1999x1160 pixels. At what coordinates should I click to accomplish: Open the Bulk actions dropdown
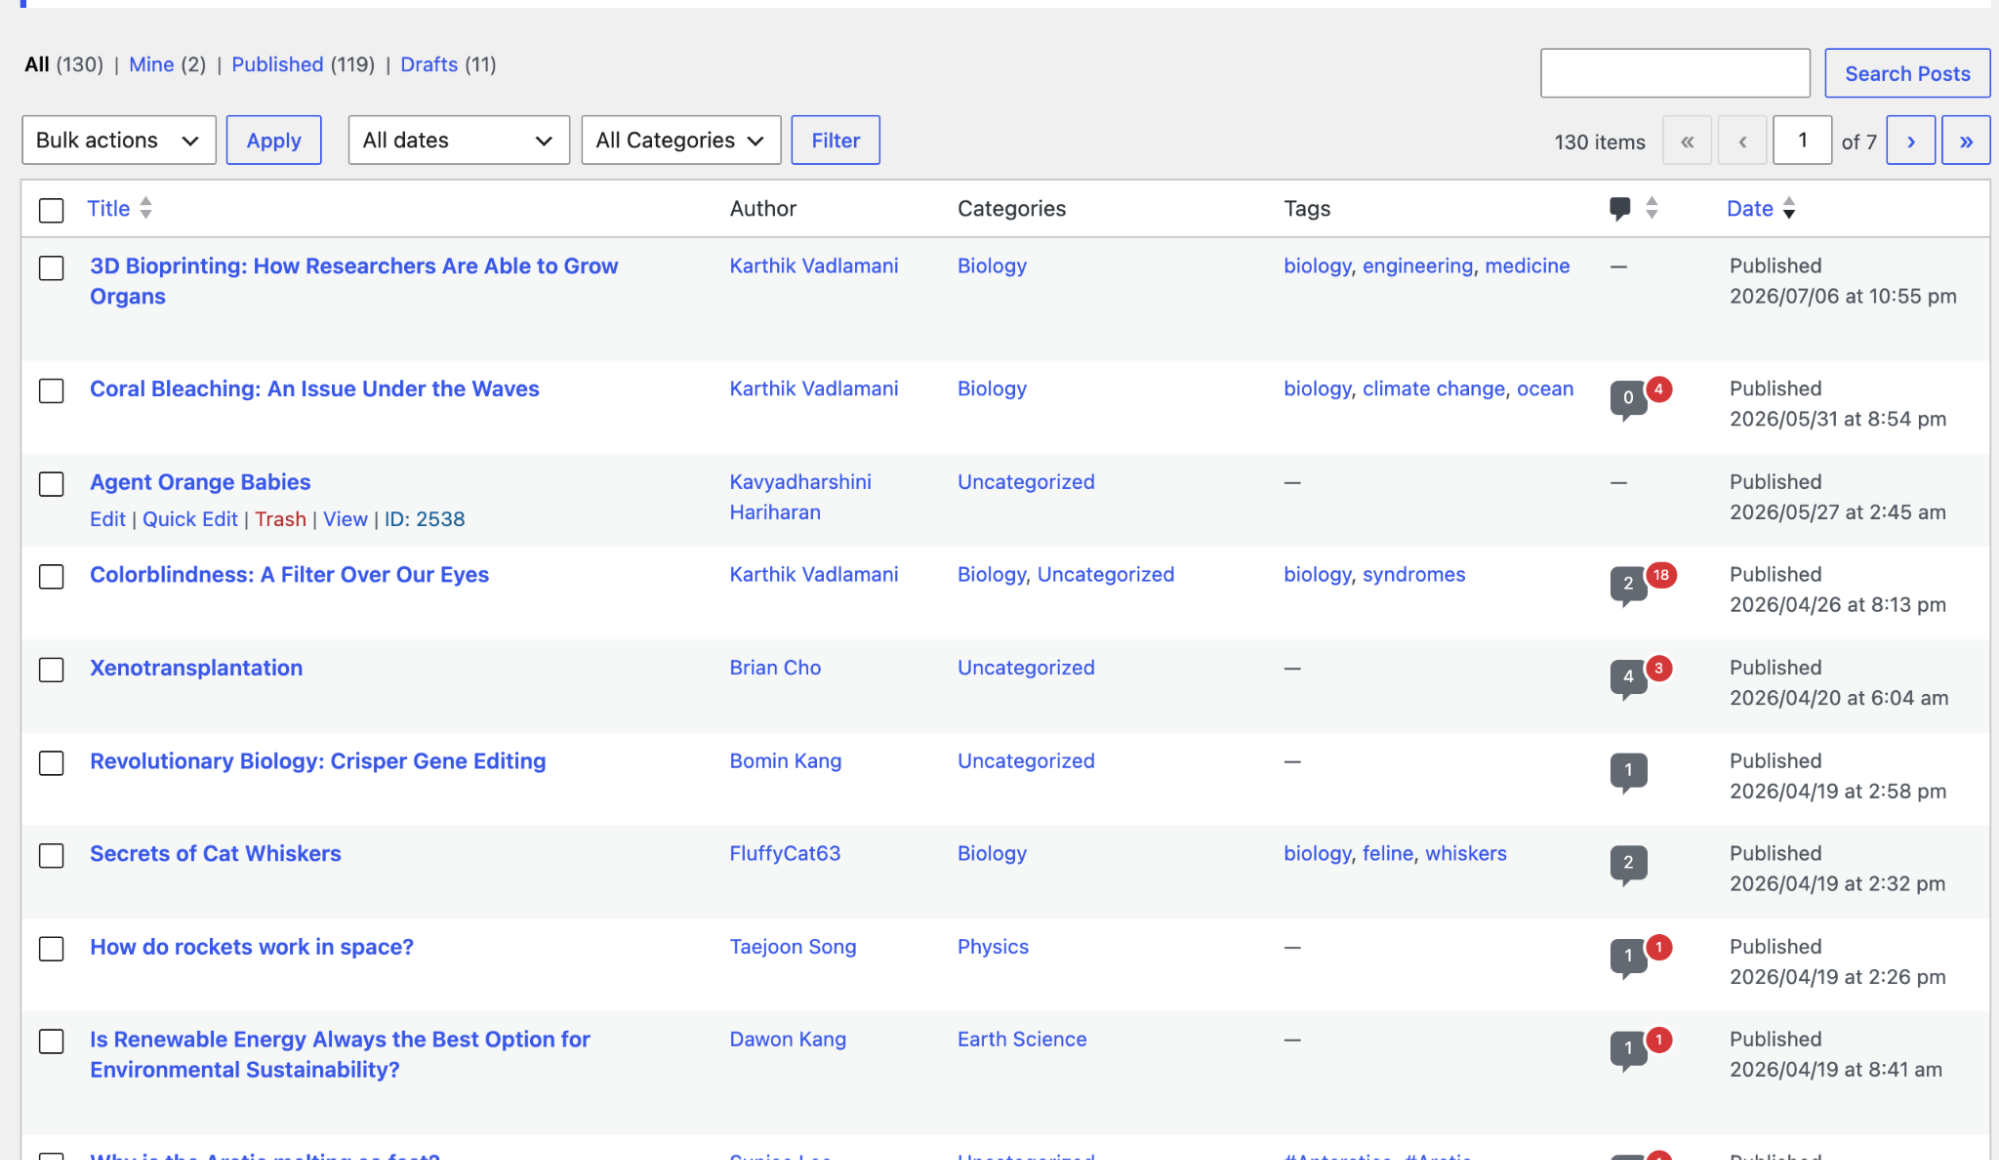point(119,140)
